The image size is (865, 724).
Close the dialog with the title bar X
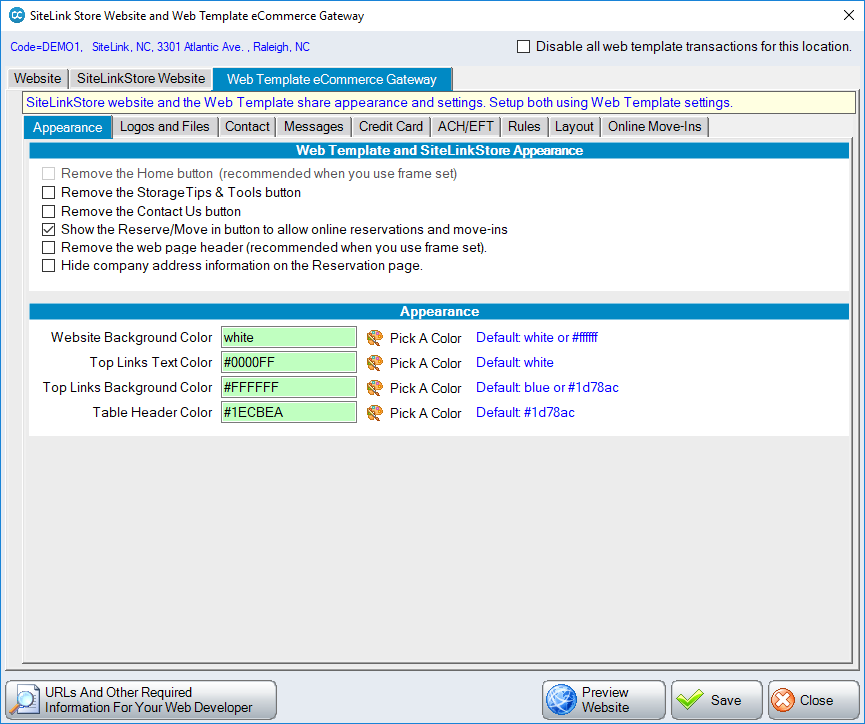(849, 15)
